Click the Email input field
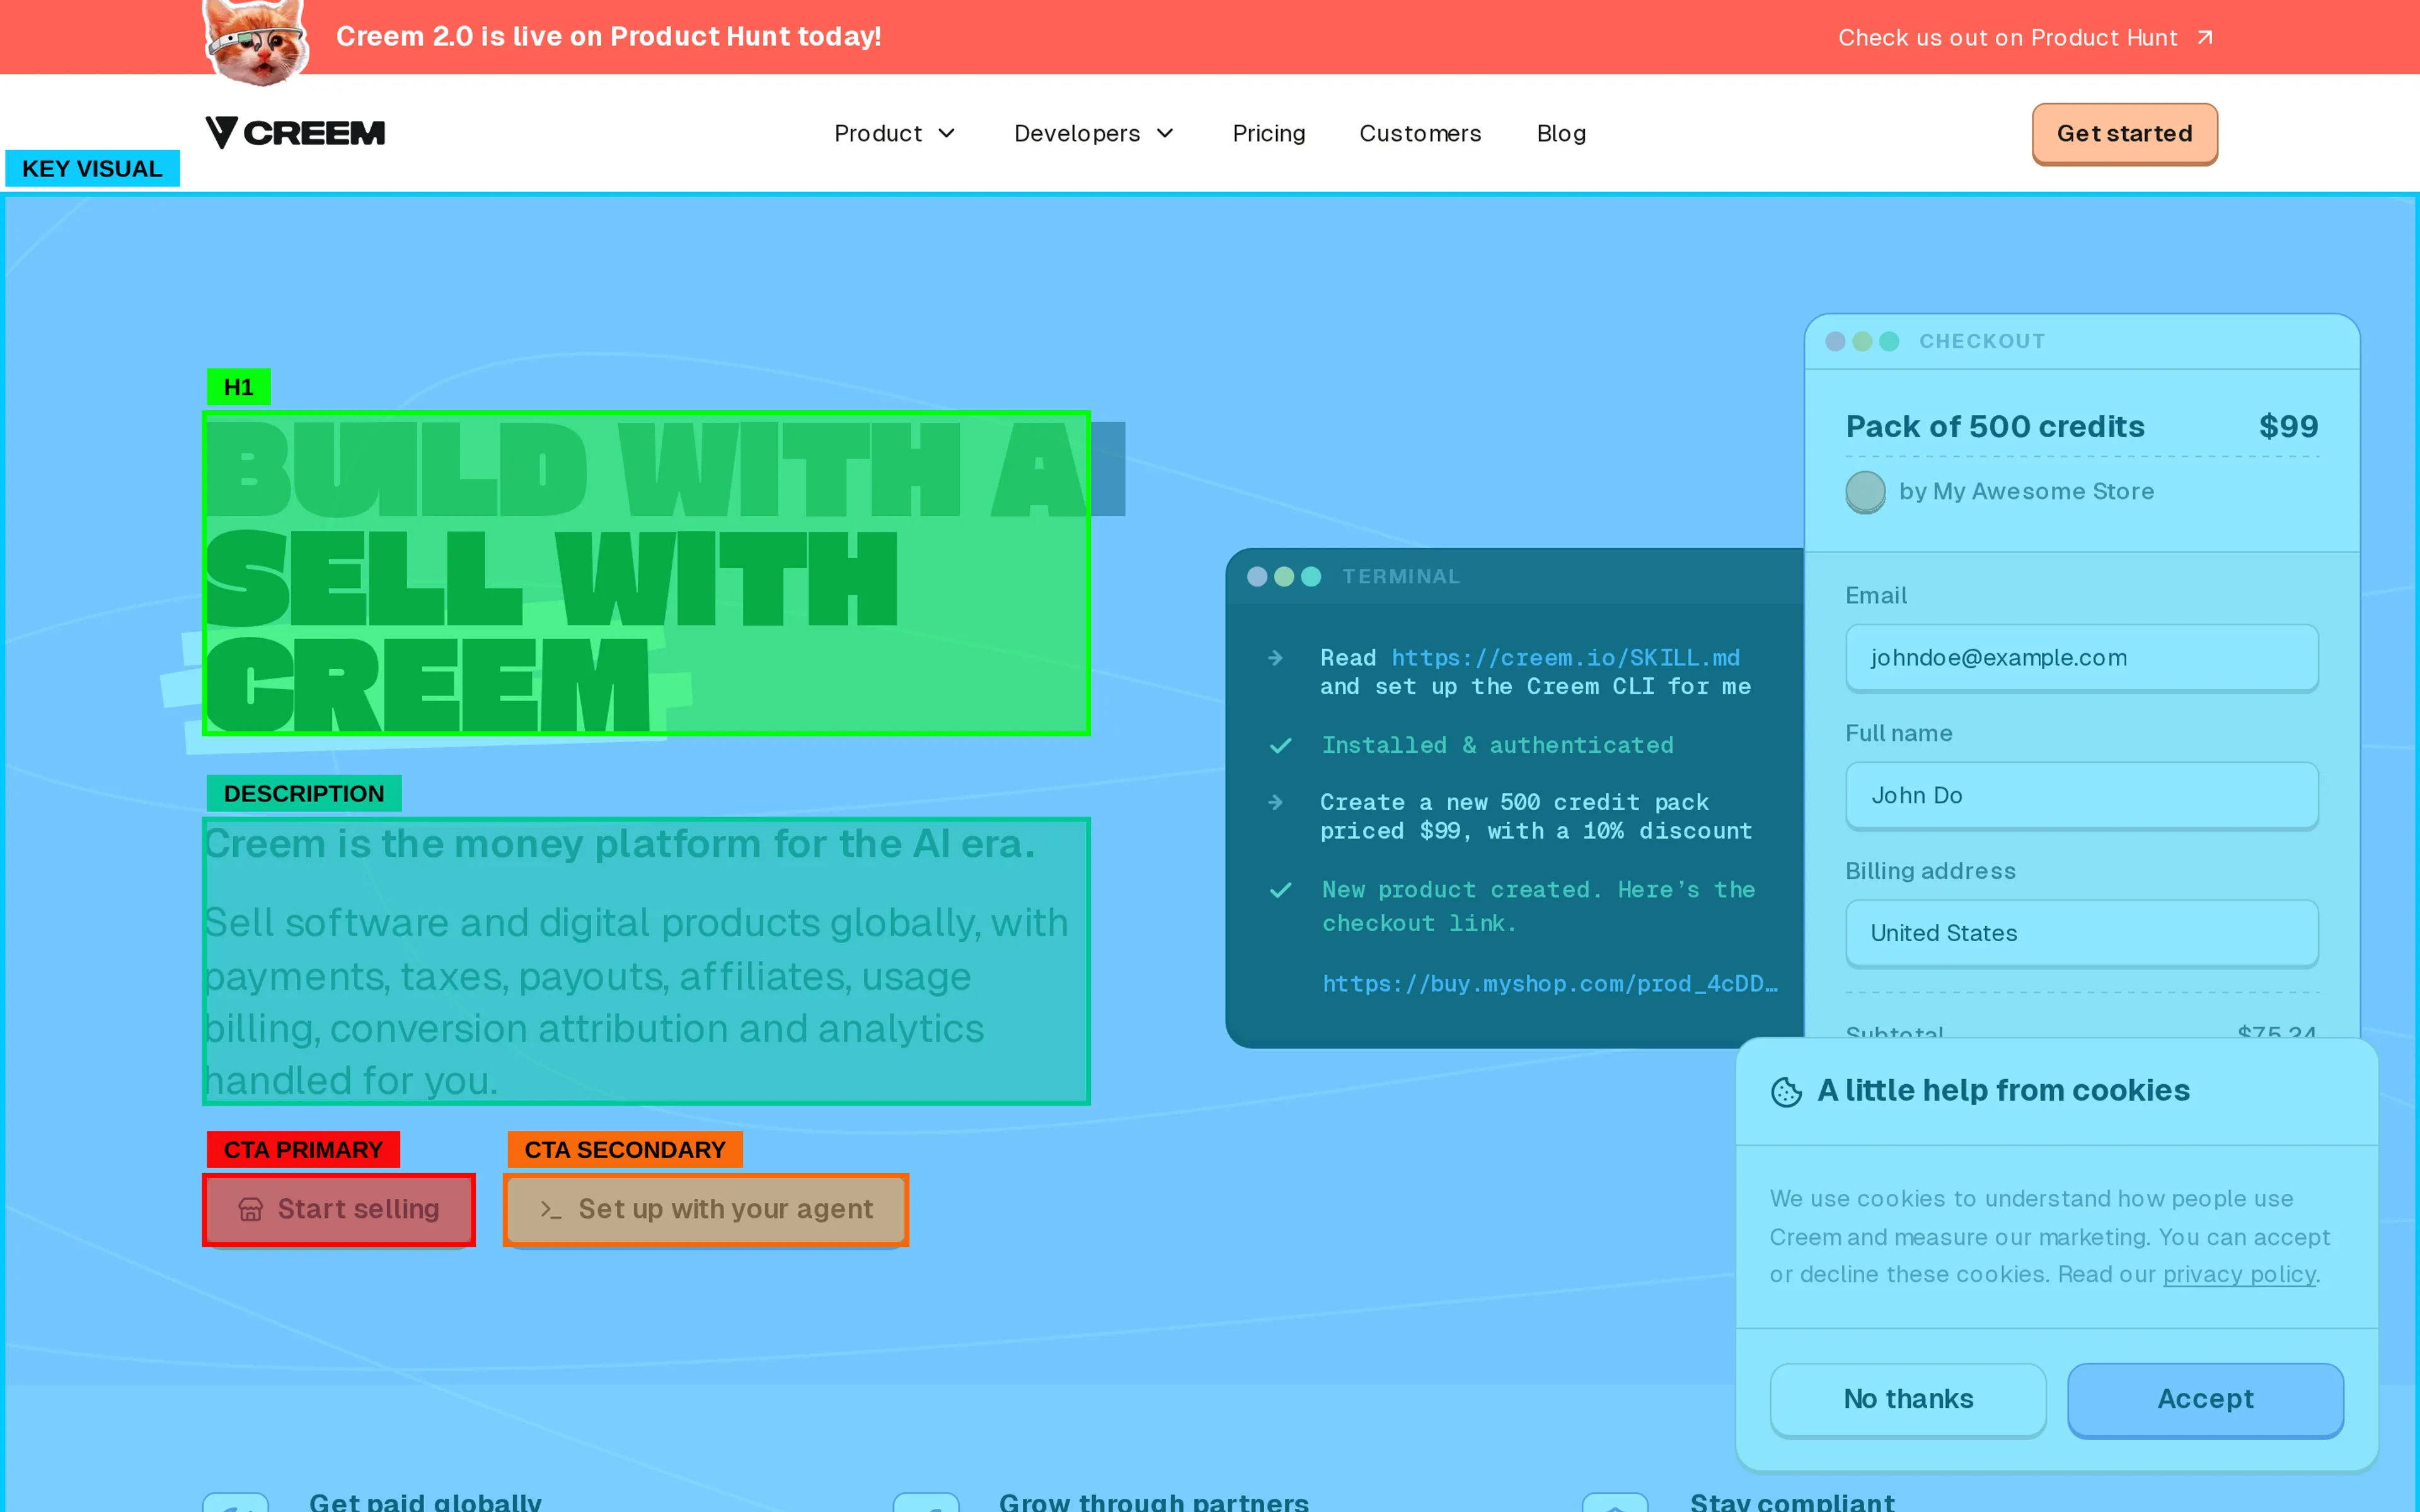2420x1512 pixels. (2082, 658)
